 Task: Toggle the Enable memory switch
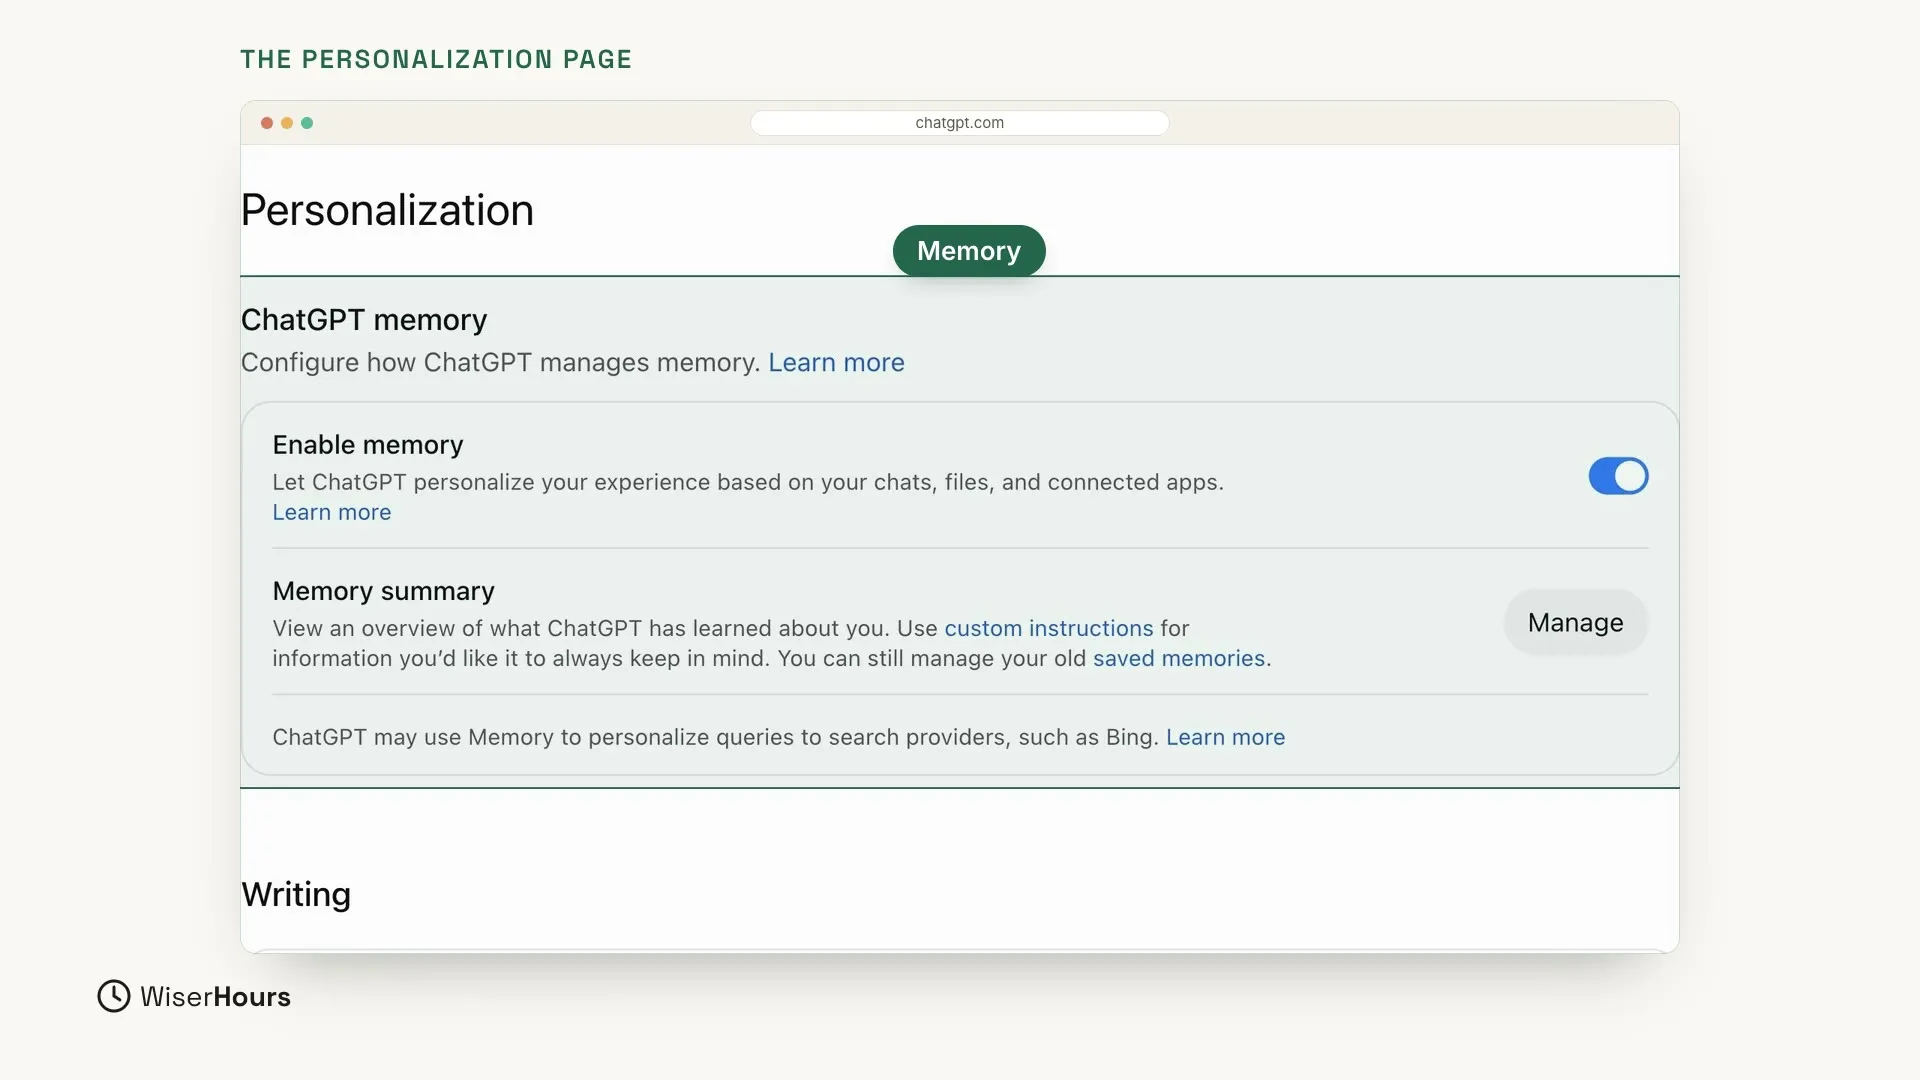coord(1618,476)
